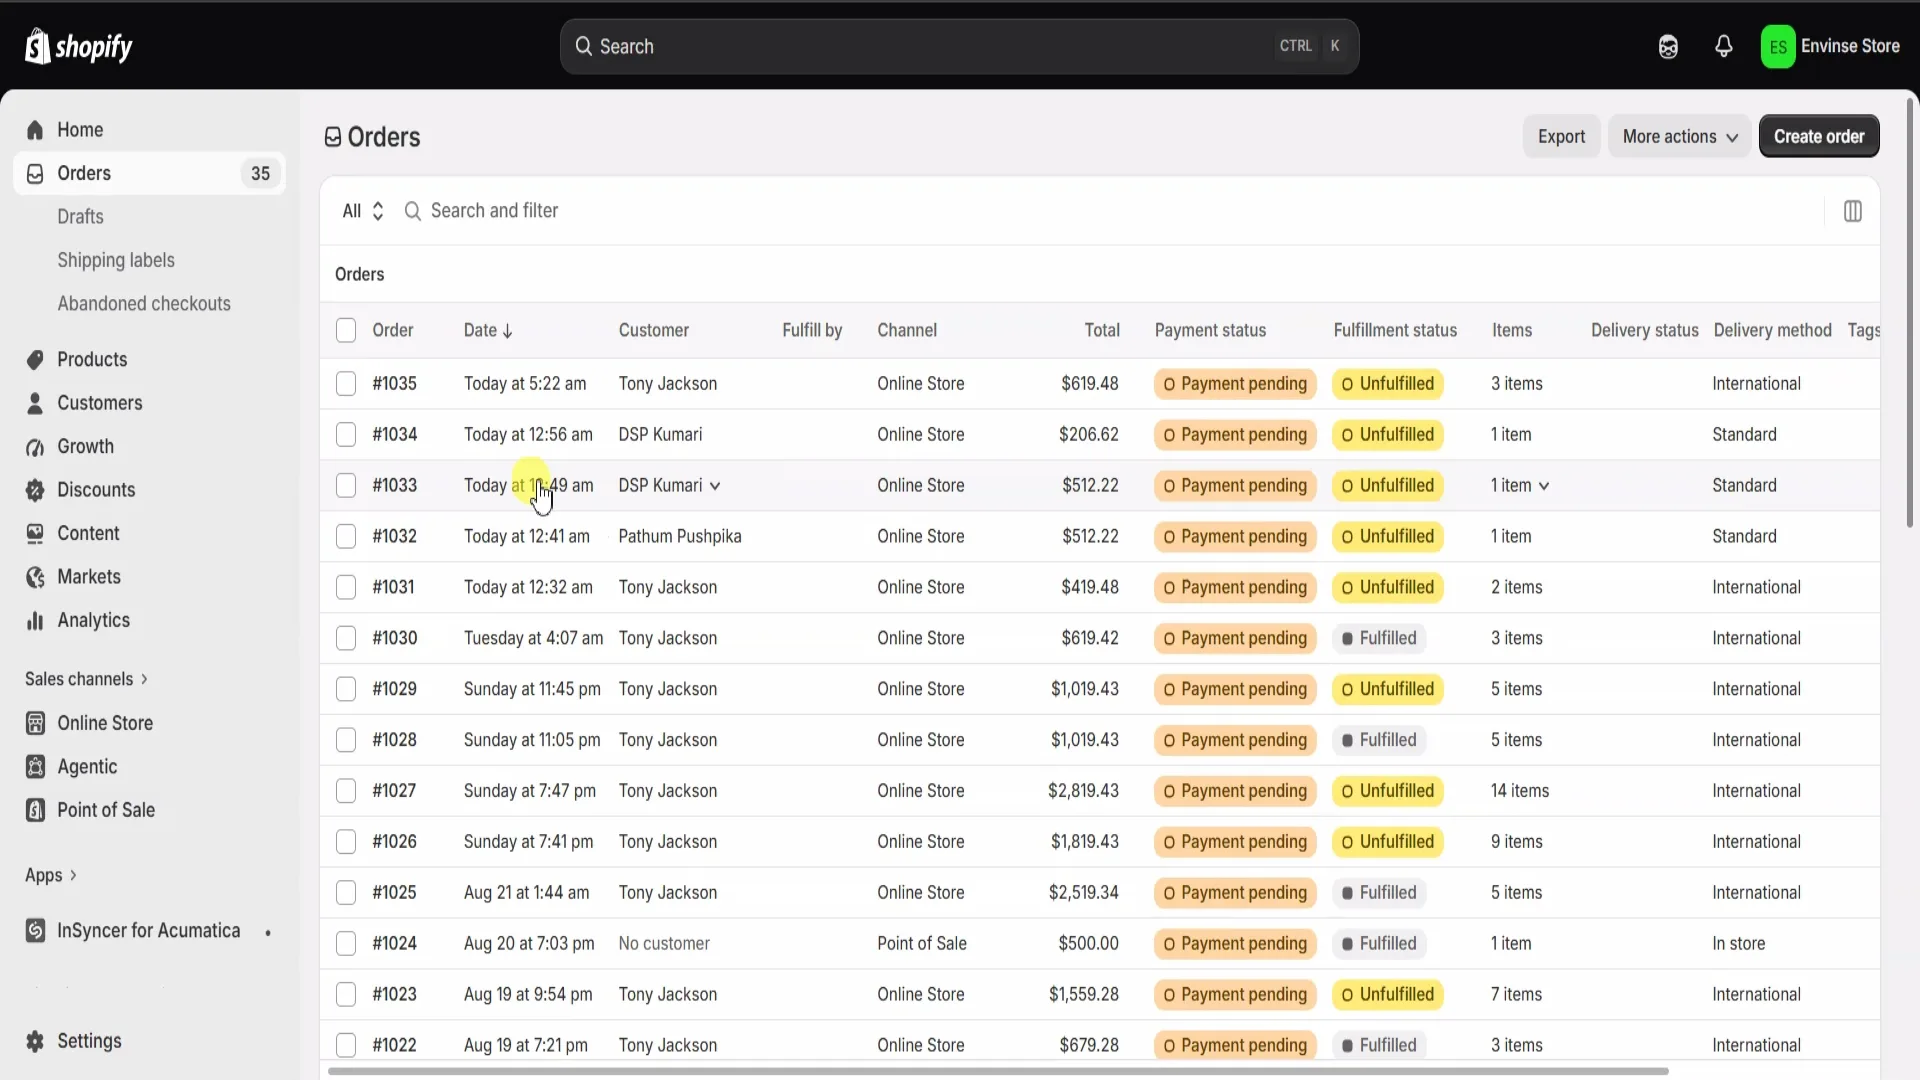Click the Analytics bar chart icon
Screen dimensions: 1920x1080
click(35, 621)
